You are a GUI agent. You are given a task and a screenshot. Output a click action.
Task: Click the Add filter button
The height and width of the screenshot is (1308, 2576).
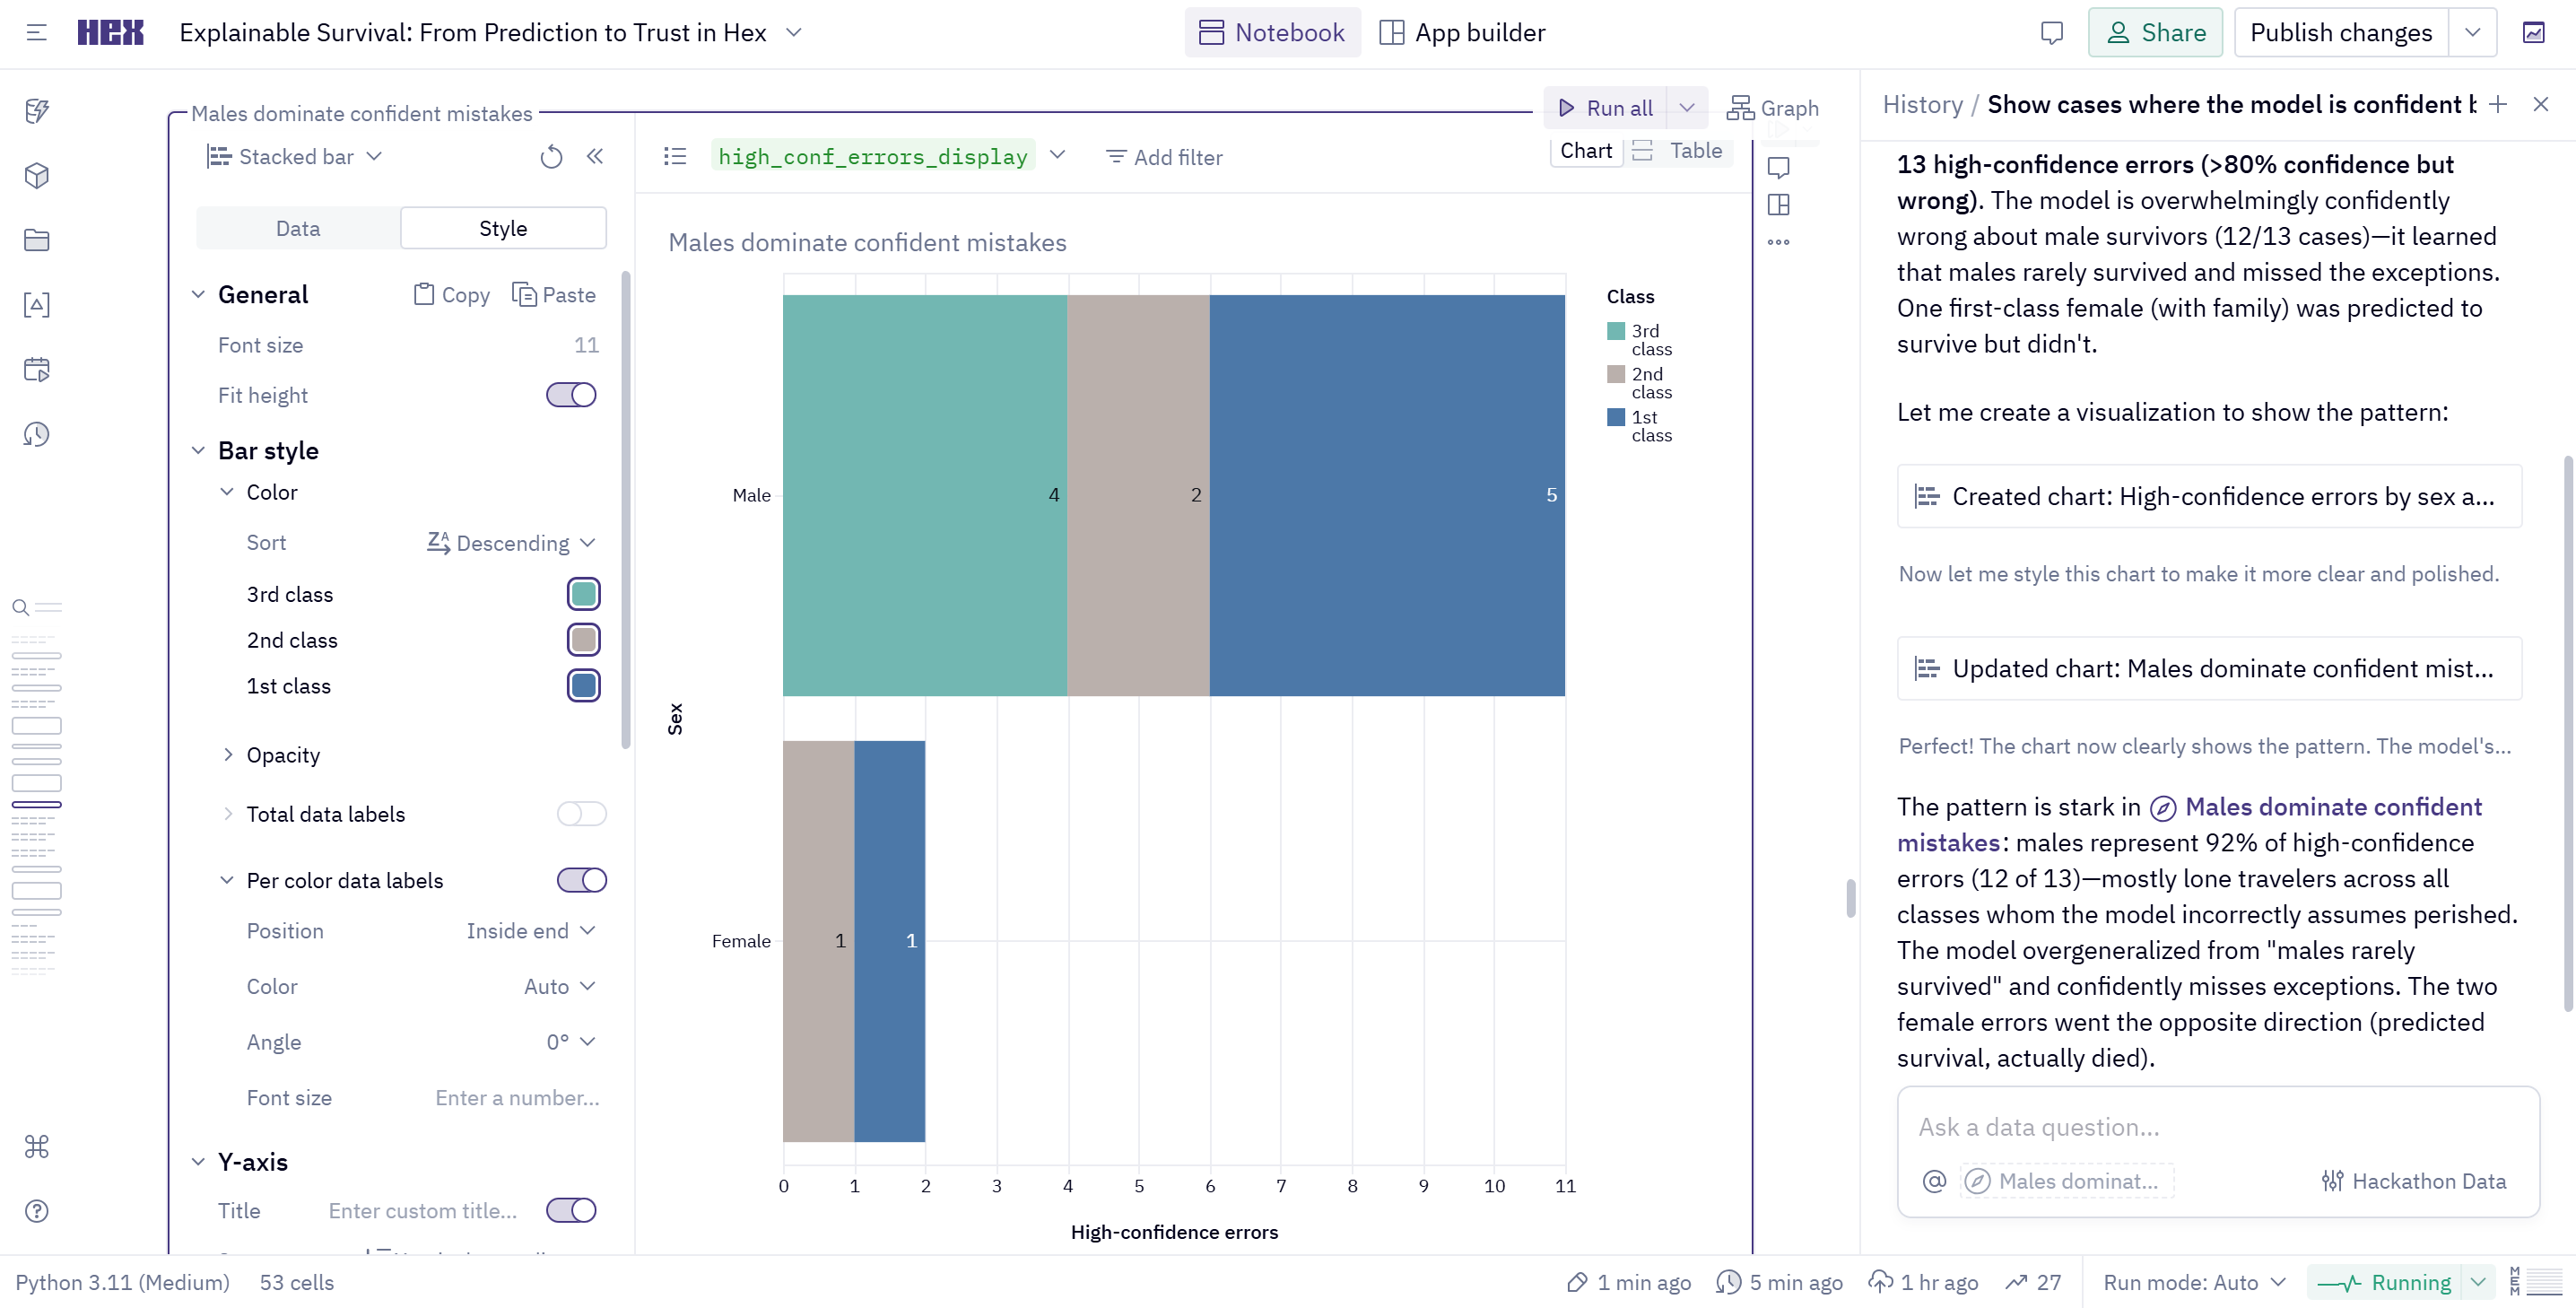(x=1164, y=157)
